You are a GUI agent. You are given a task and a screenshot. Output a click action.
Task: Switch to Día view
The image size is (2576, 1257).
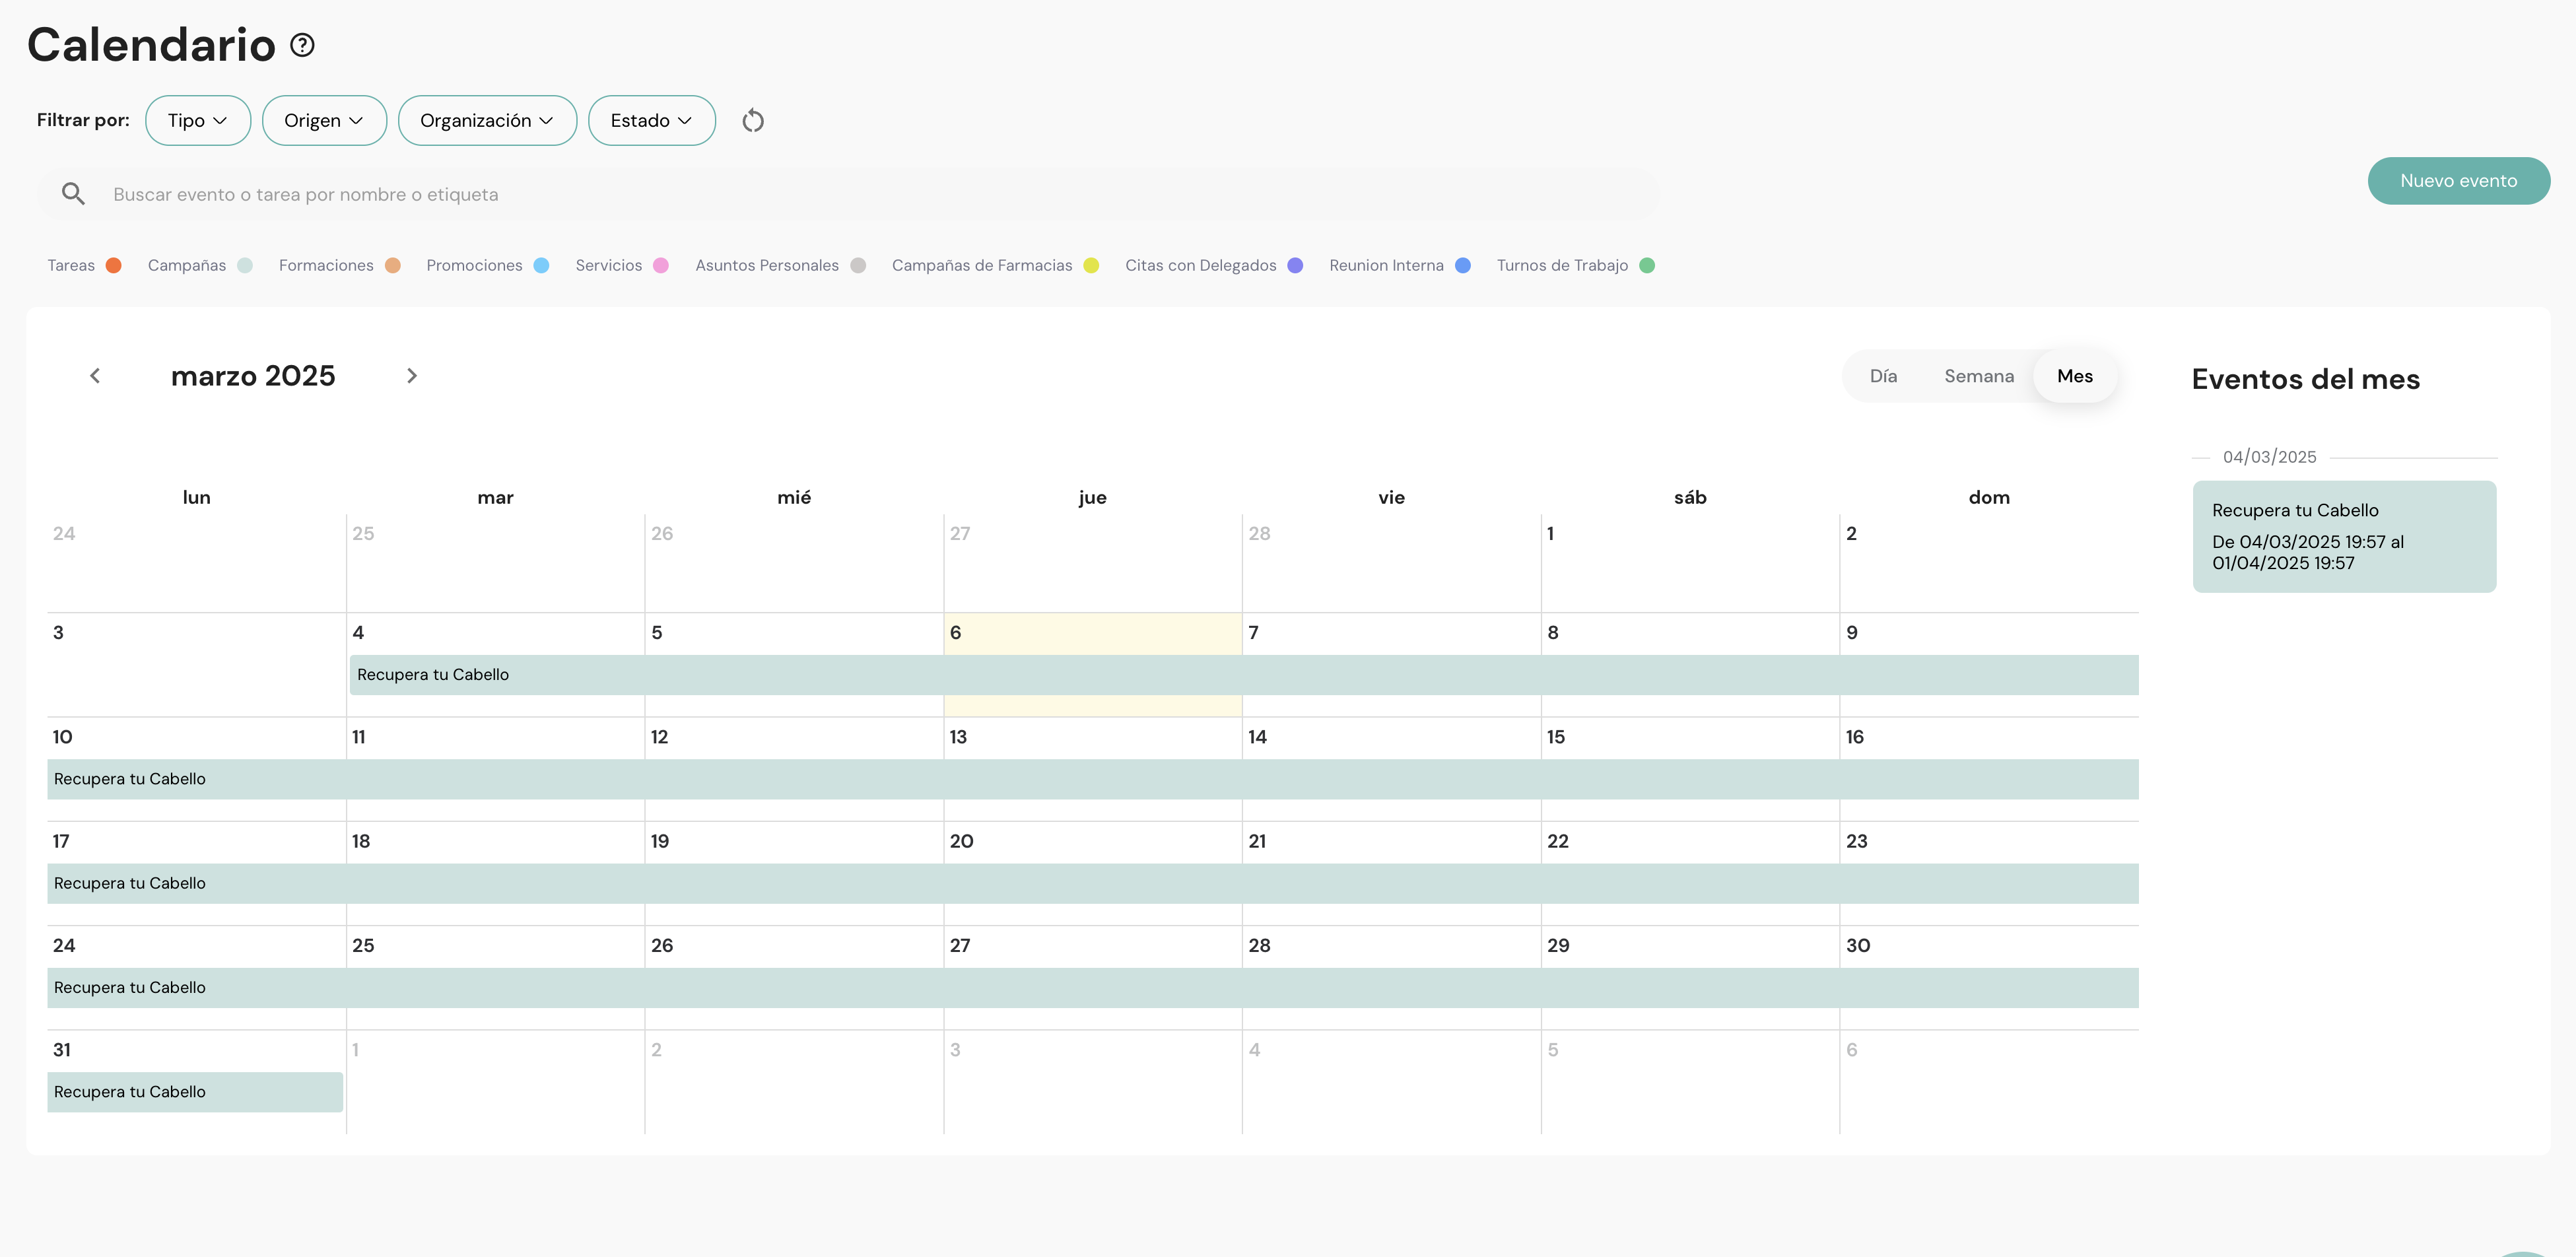pyautogui.click(x=1883, y=376)
